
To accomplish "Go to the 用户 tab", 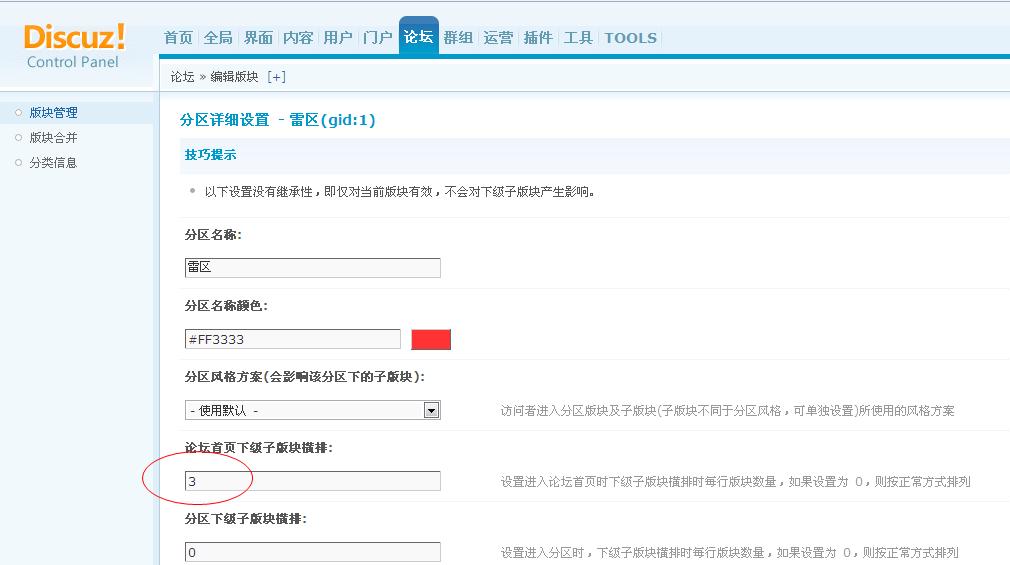I will click(x=338, y=38).
